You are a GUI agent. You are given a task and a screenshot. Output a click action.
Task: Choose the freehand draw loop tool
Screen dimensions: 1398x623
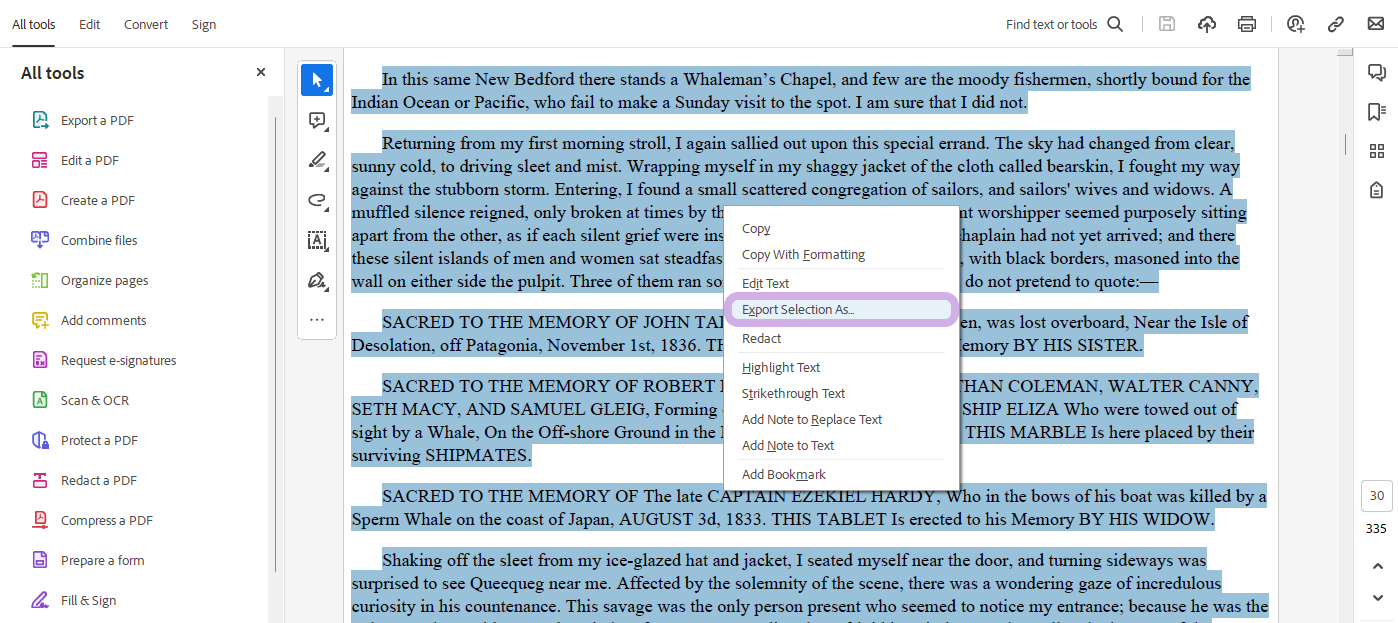[x=317, y=200]
